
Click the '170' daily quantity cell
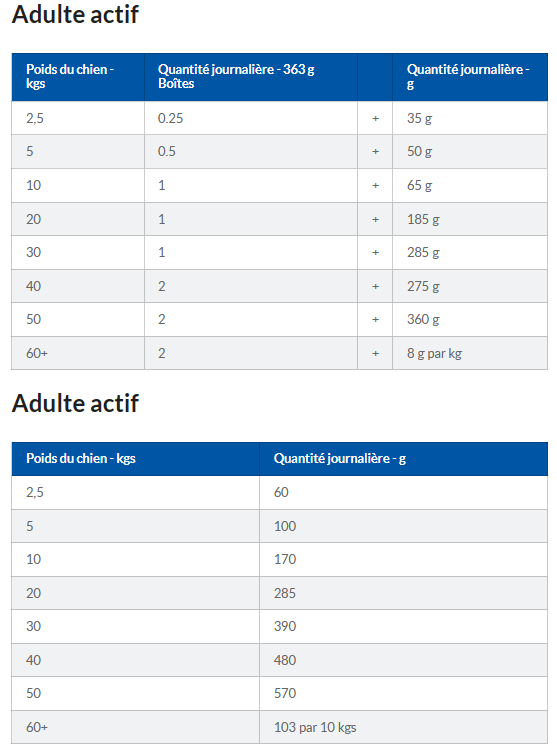[x=403, y=560]
